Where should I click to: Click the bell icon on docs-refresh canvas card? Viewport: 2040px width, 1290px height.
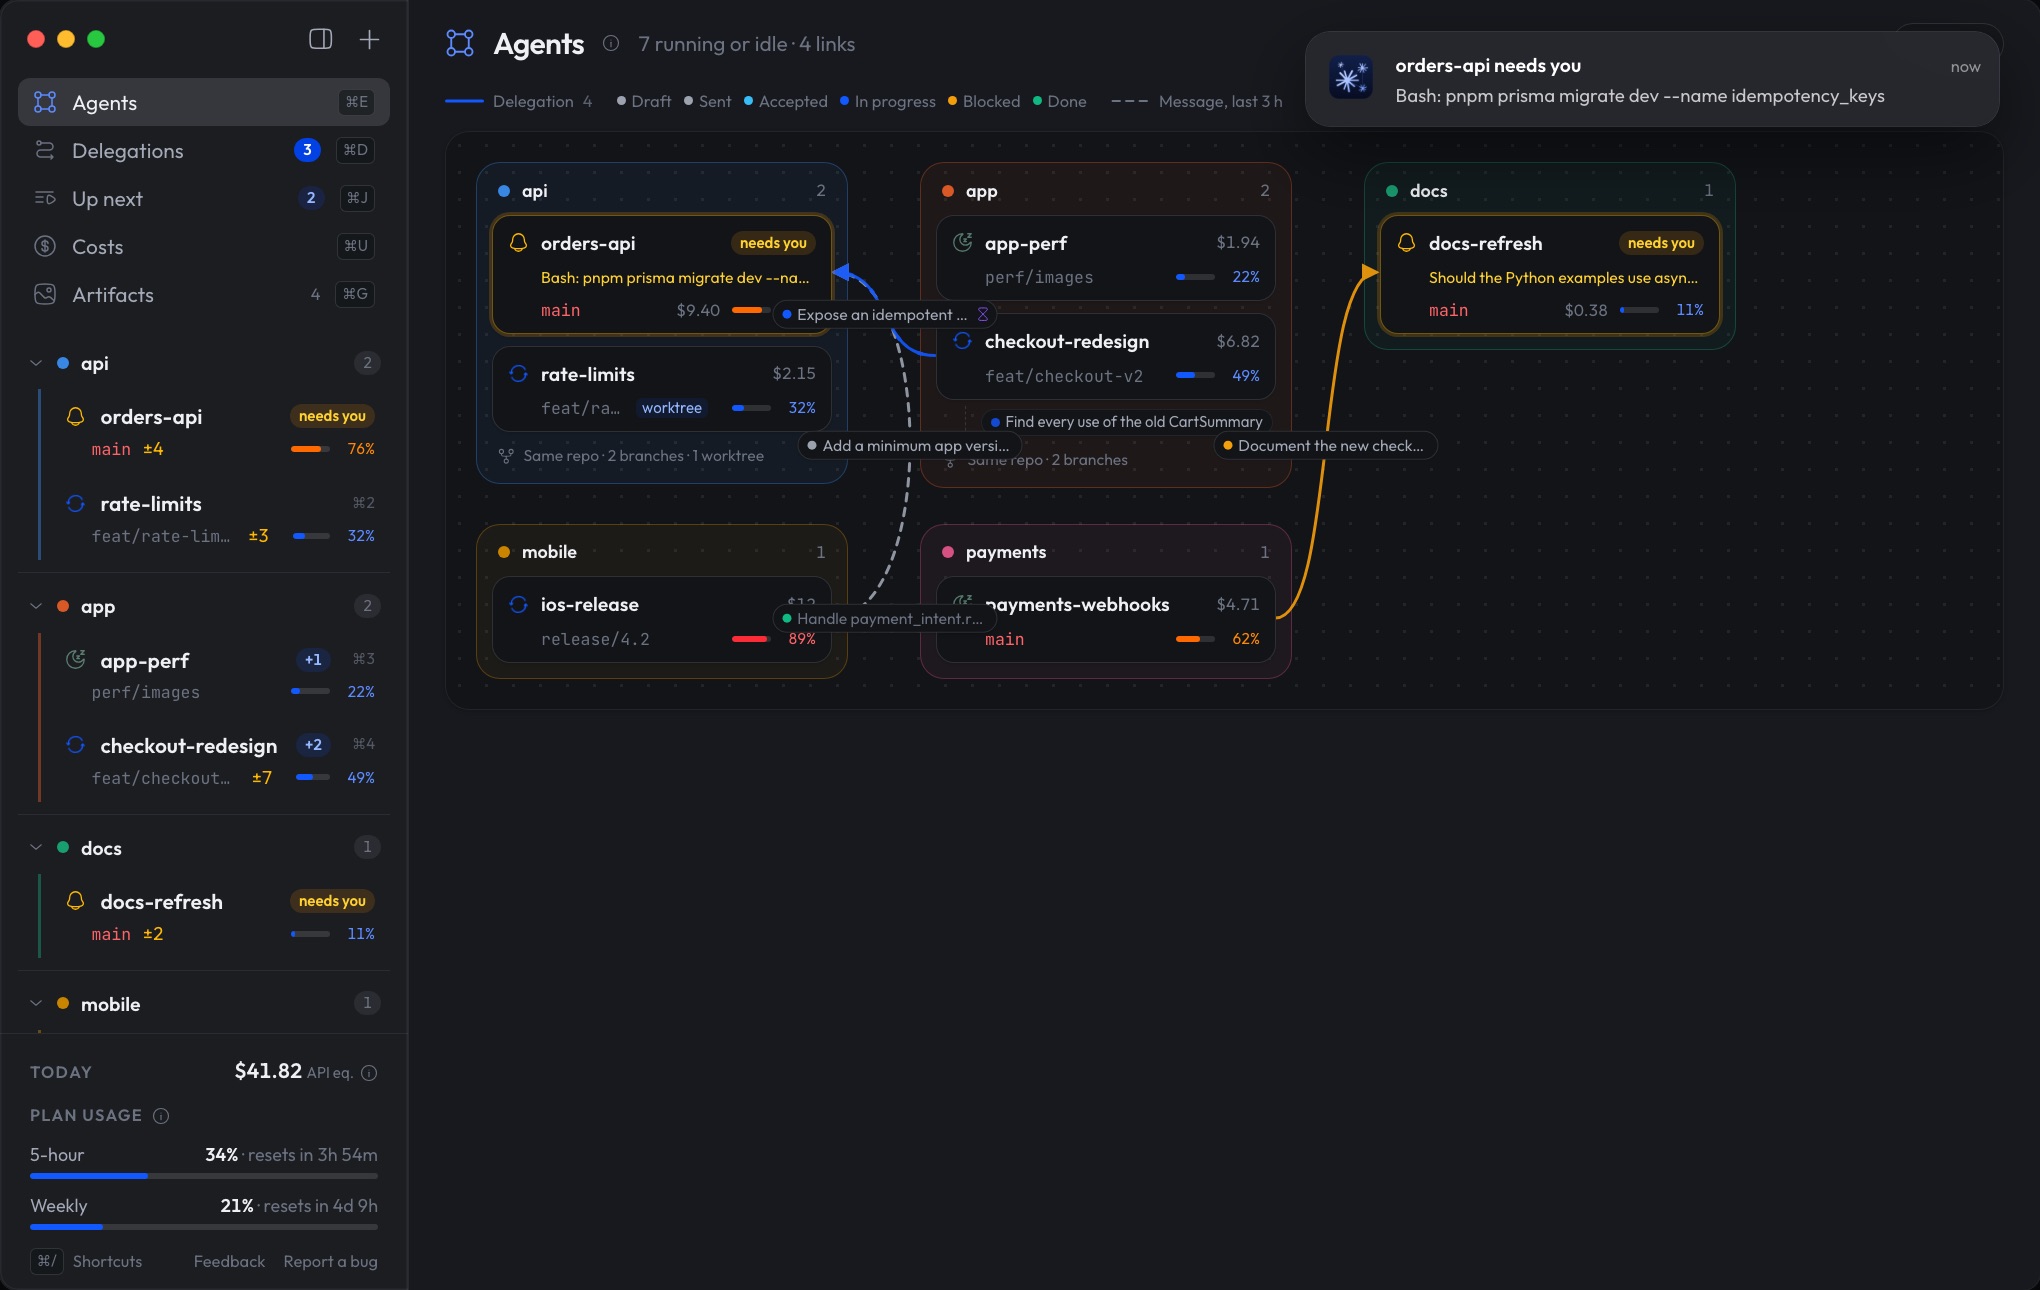coord(1406,243)
